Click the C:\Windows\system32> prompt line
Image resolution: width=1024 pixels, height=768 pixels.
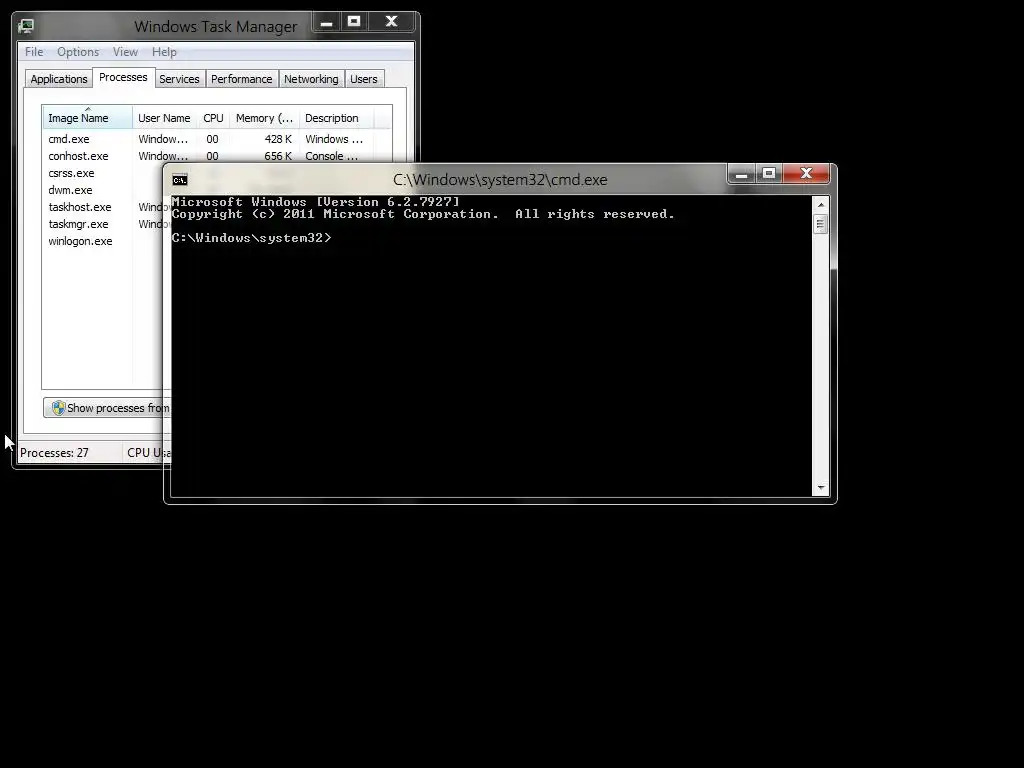point(251,238)
